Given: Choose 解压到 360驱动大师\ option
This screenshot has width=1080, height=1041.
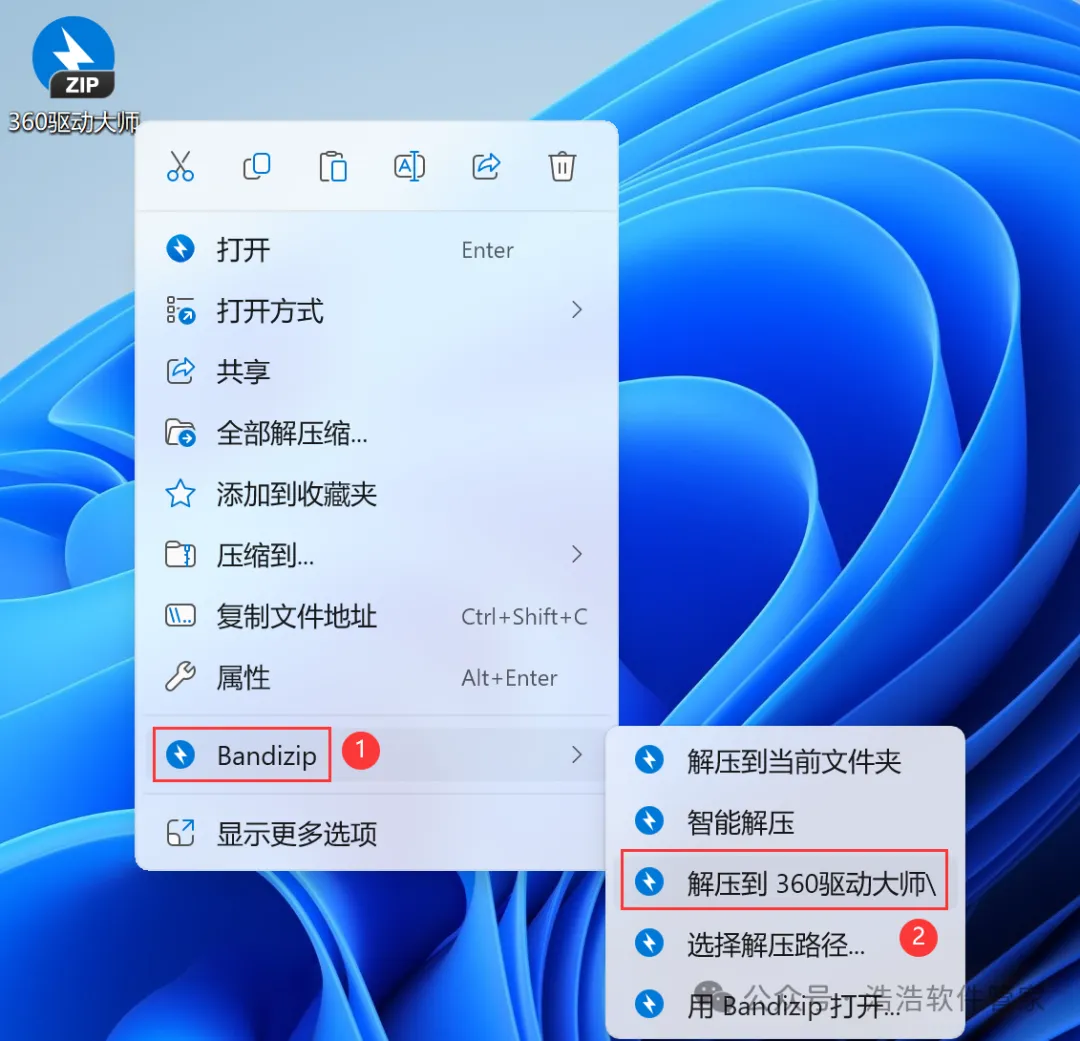Looking at the screenshot, I should tap(785, 882).
